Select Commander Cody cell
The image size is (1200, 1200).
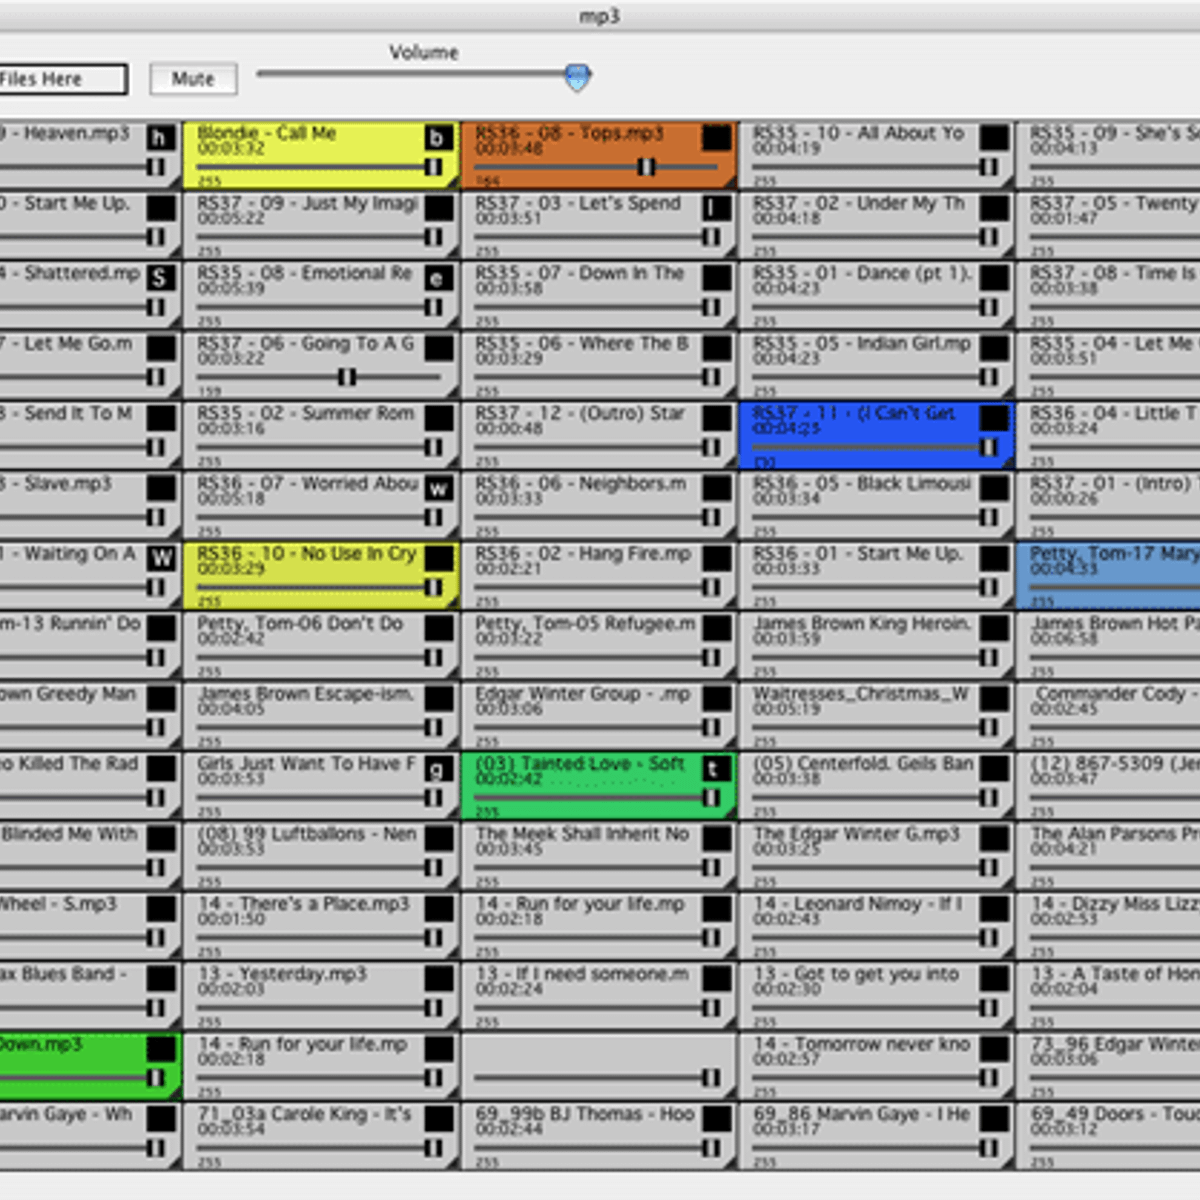[x=1108, y=715]
